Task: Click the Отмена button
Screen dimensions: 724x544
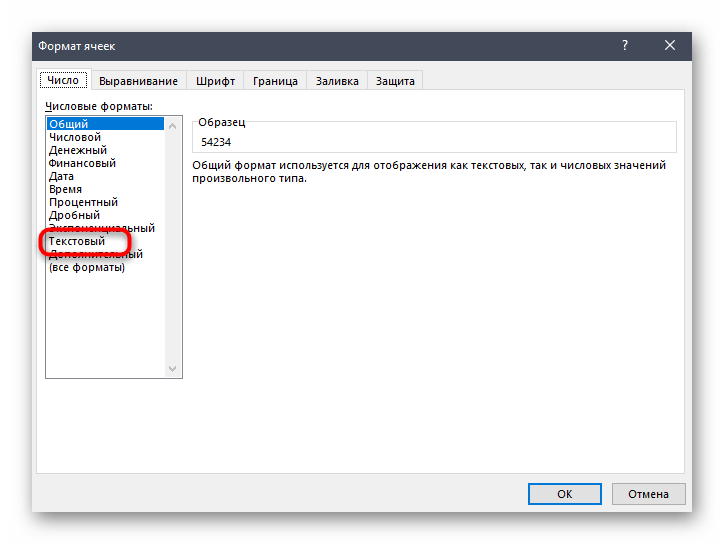Action: click(x=648, y=494)
